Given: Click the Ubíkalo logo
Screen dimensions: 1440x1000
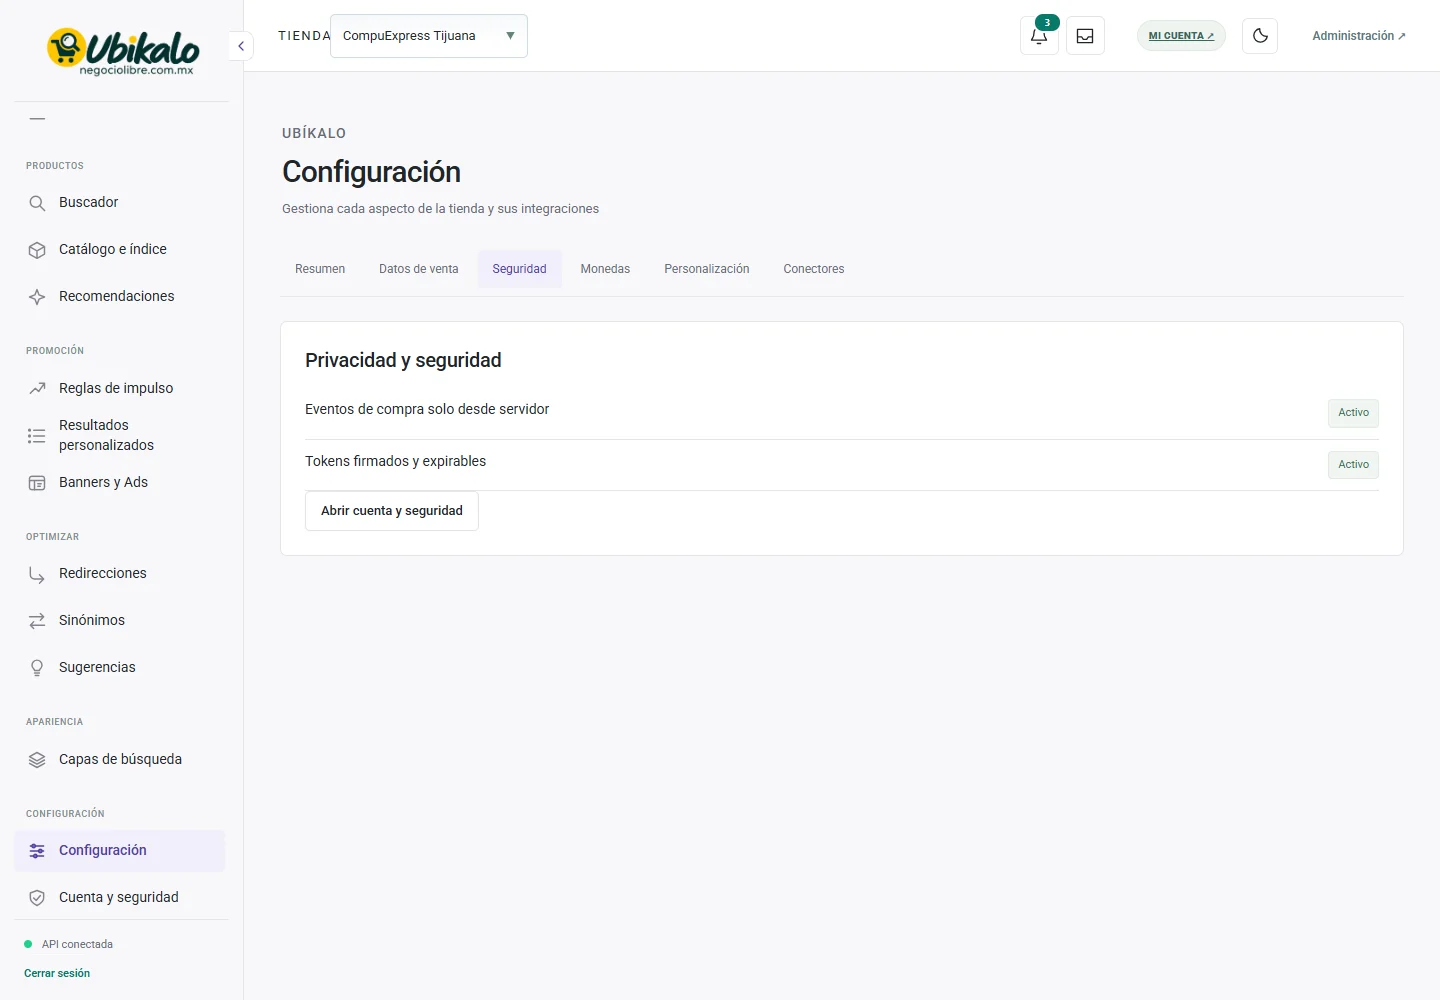Looking at the screenshot, I should click(x=122, y=51).
